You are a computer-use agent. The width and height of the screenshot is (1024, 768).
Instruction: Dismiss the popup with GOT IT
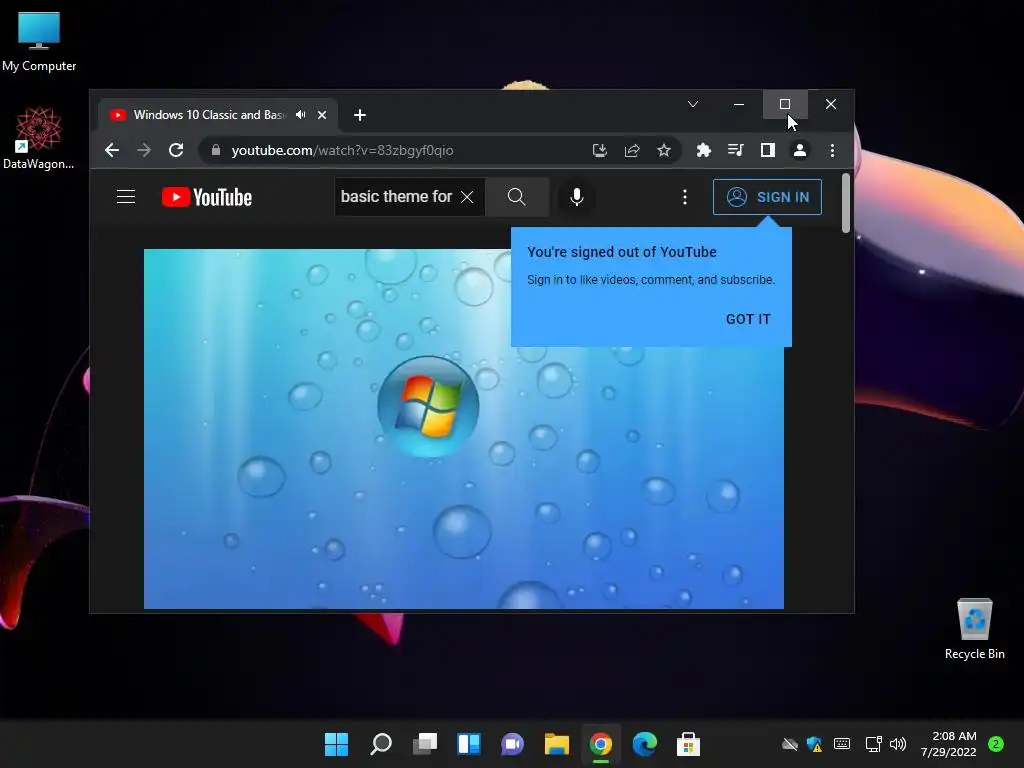click(748, 319)
